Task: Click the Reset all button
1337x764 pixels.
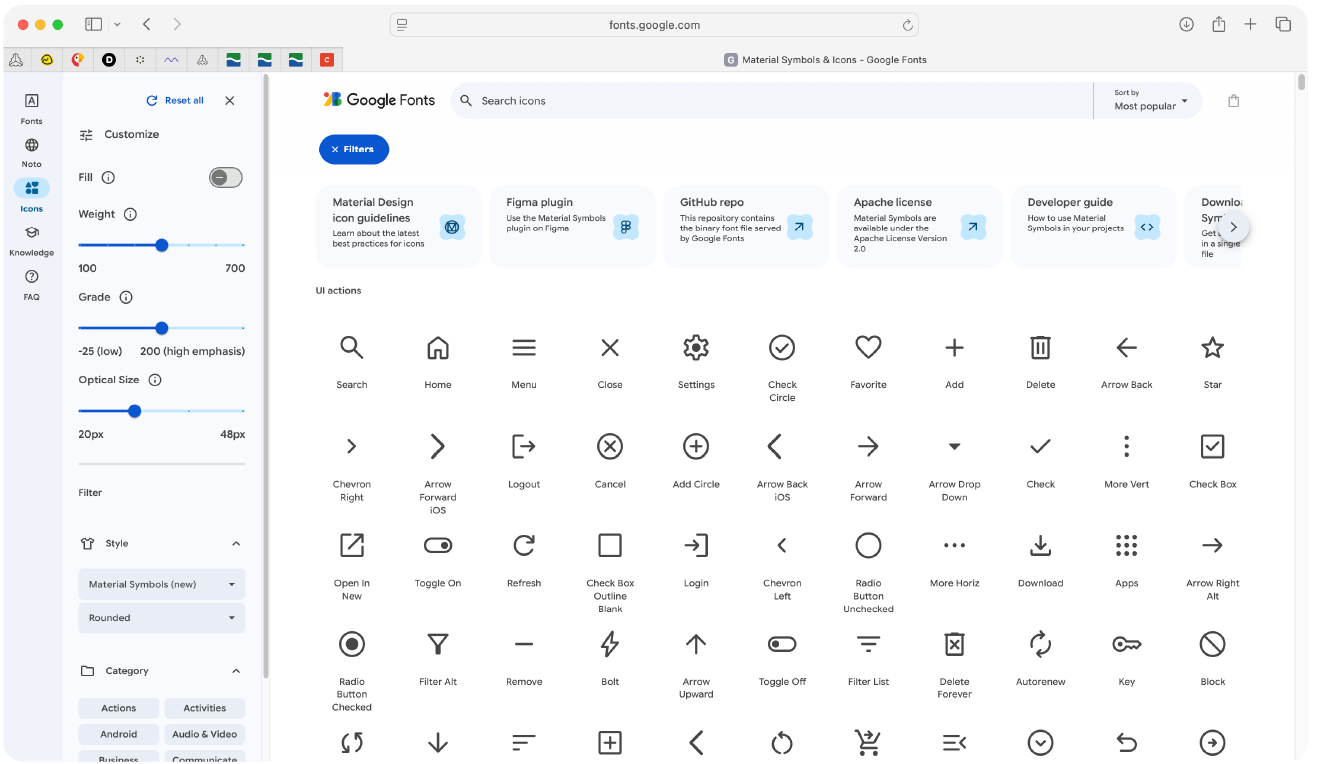Action: pyautogui.click(x=176, y=101)
